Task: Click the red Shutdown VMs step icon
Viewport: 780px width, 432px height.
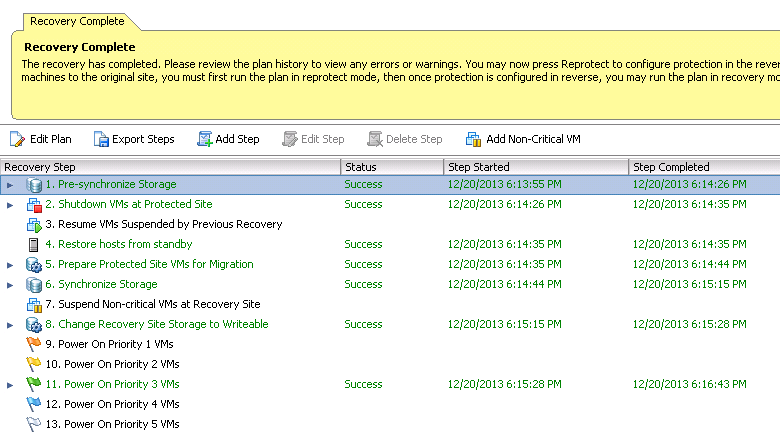Action: pos(34,205)
